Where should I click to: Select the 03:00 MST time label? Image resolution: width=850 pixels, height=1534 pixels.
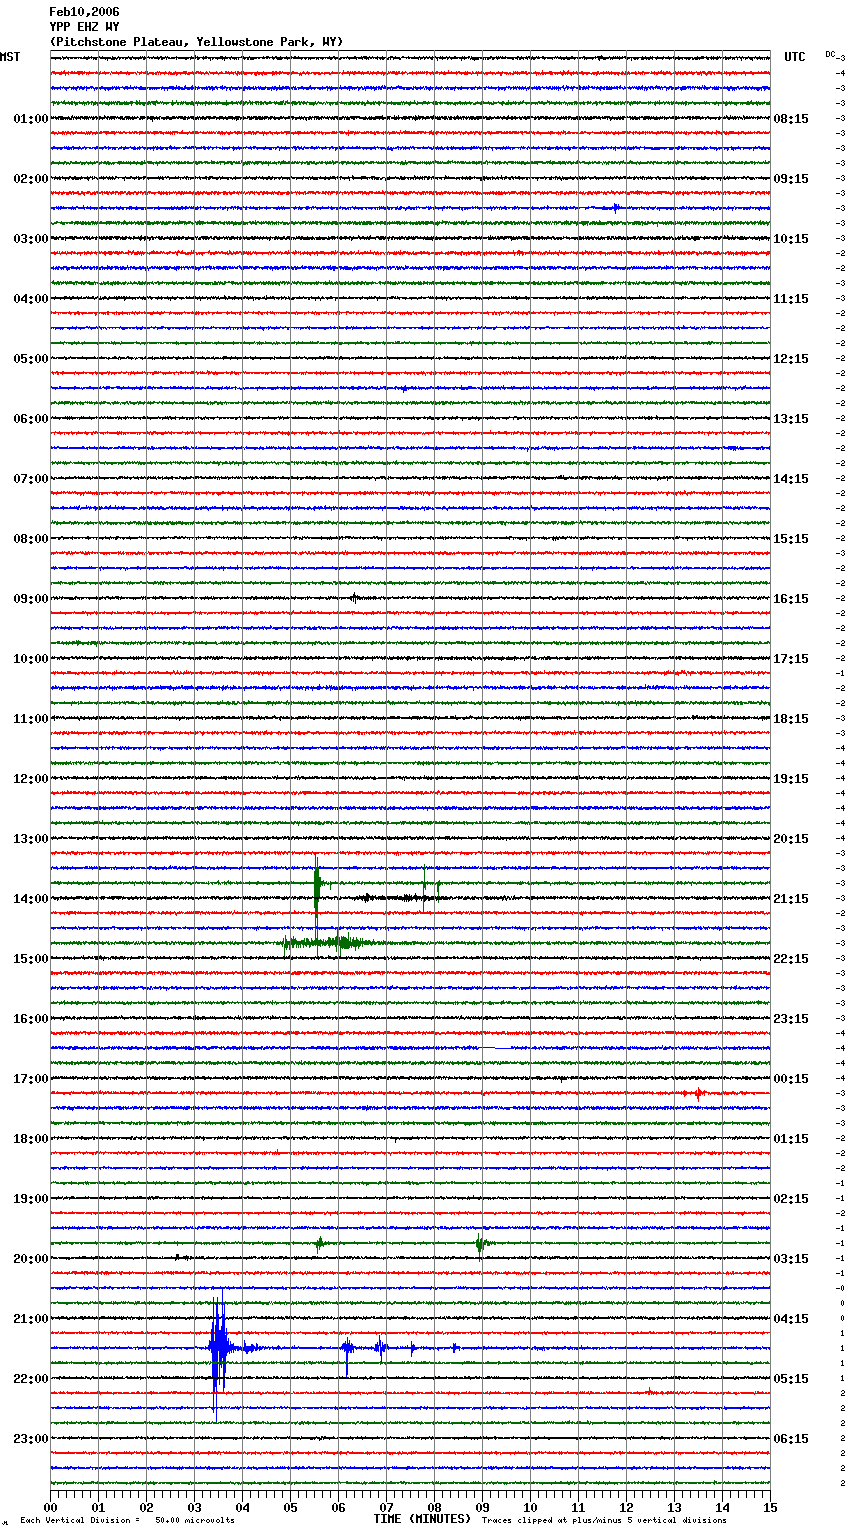pos(31,239)
